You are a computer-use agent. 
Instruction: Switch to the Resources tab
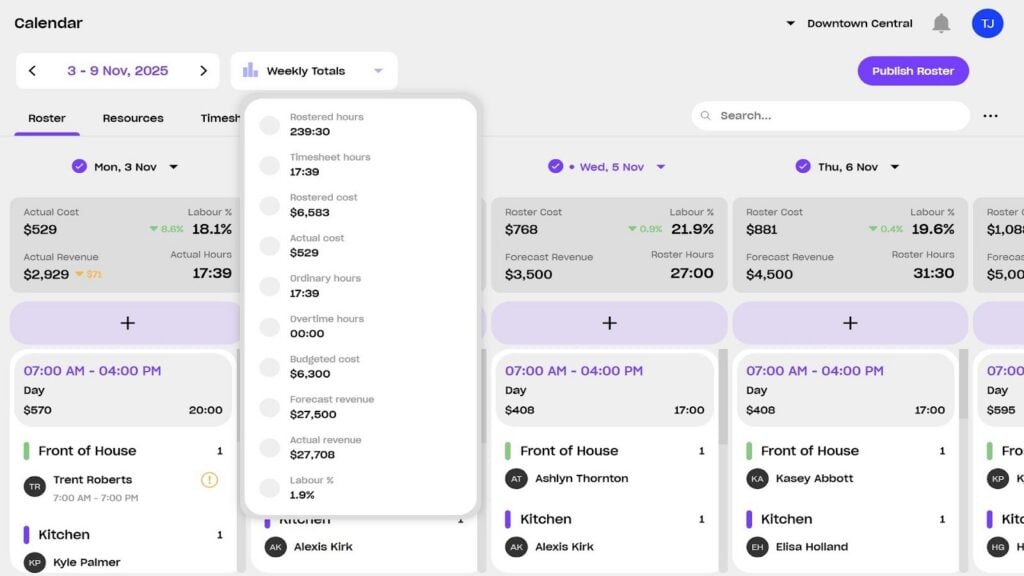click(132, 117)
